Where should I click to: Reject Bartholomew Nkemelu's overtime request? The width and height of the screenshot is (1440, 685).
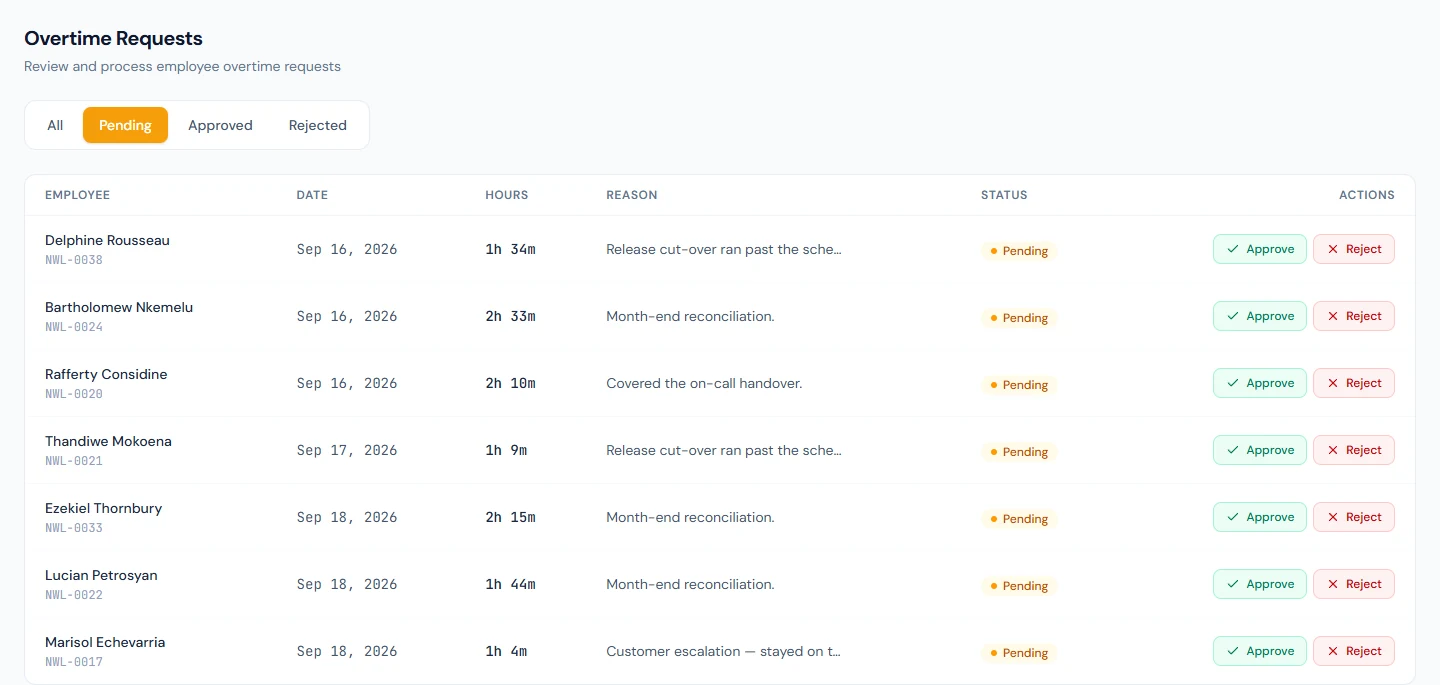(1354, 316)
